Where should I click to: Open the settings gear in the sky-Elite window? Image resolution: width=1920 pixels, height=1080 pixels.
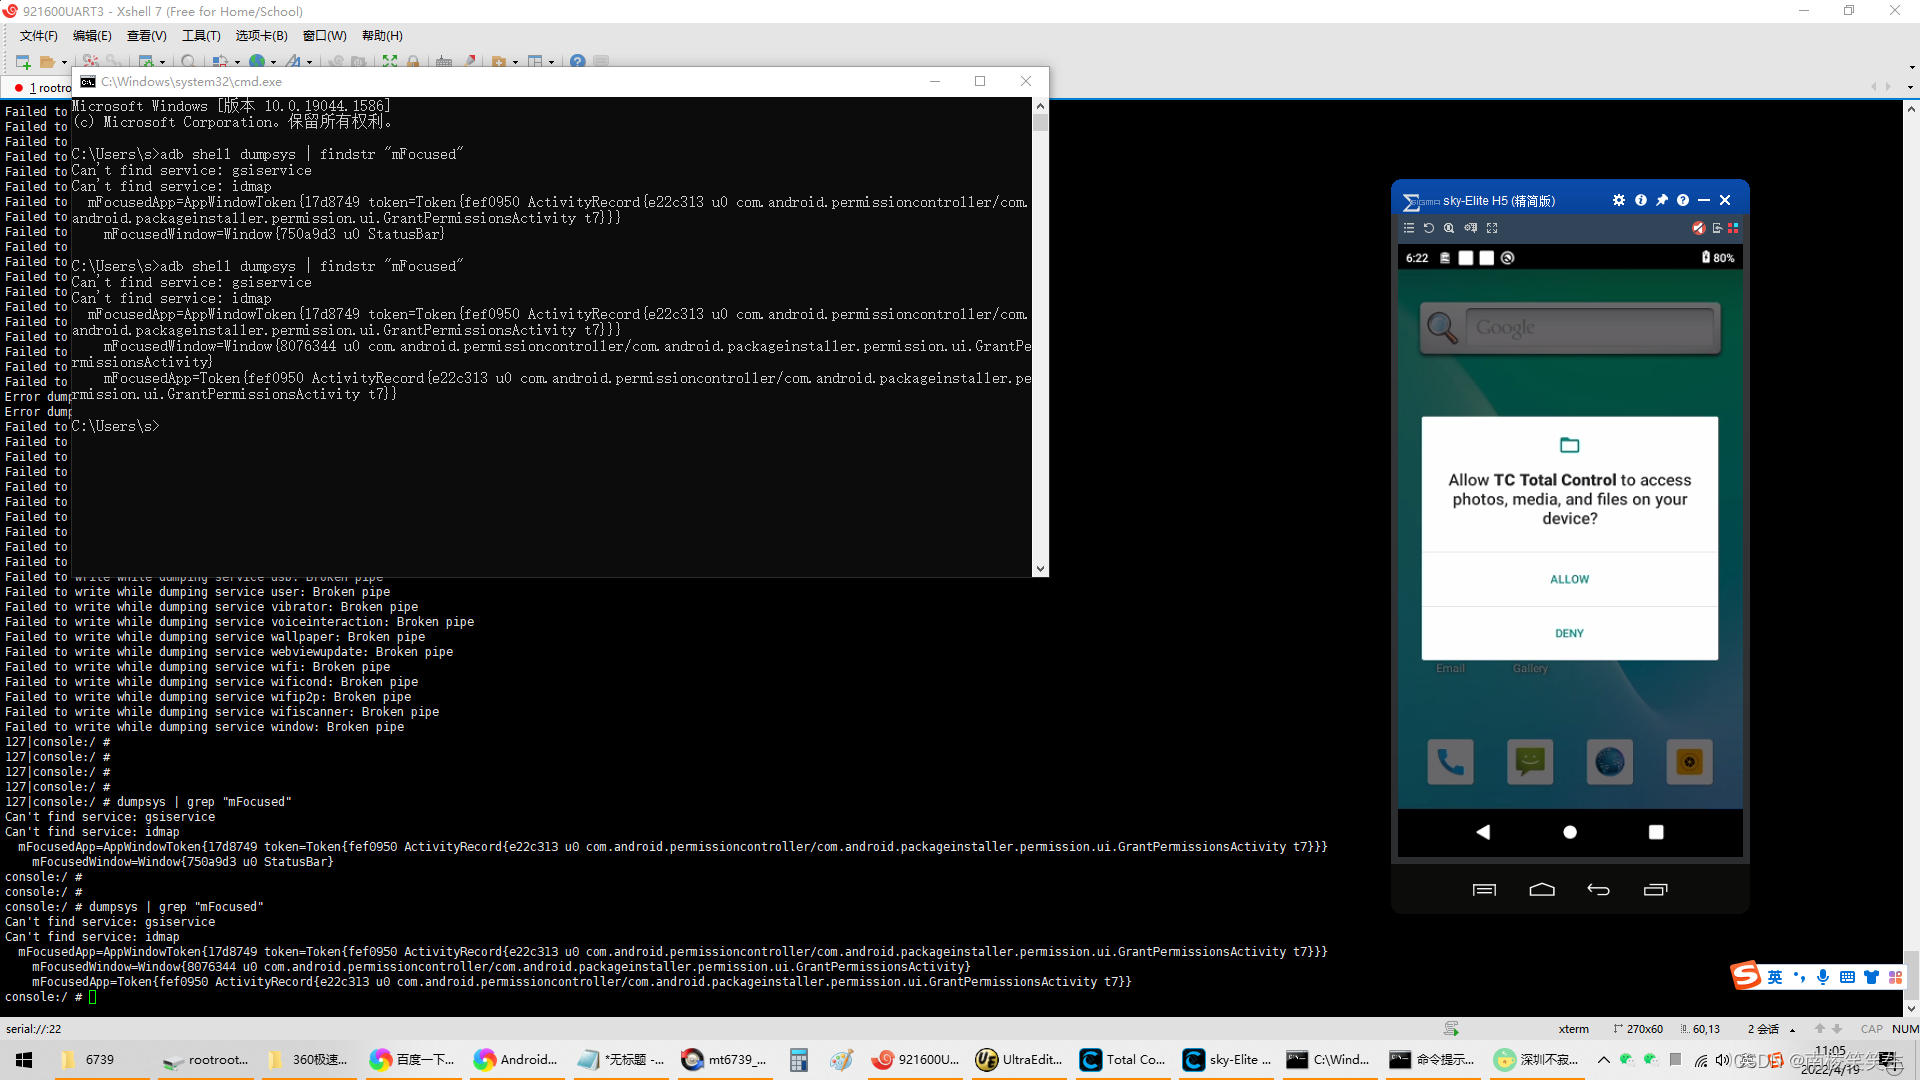click(x=1619, y=200)
